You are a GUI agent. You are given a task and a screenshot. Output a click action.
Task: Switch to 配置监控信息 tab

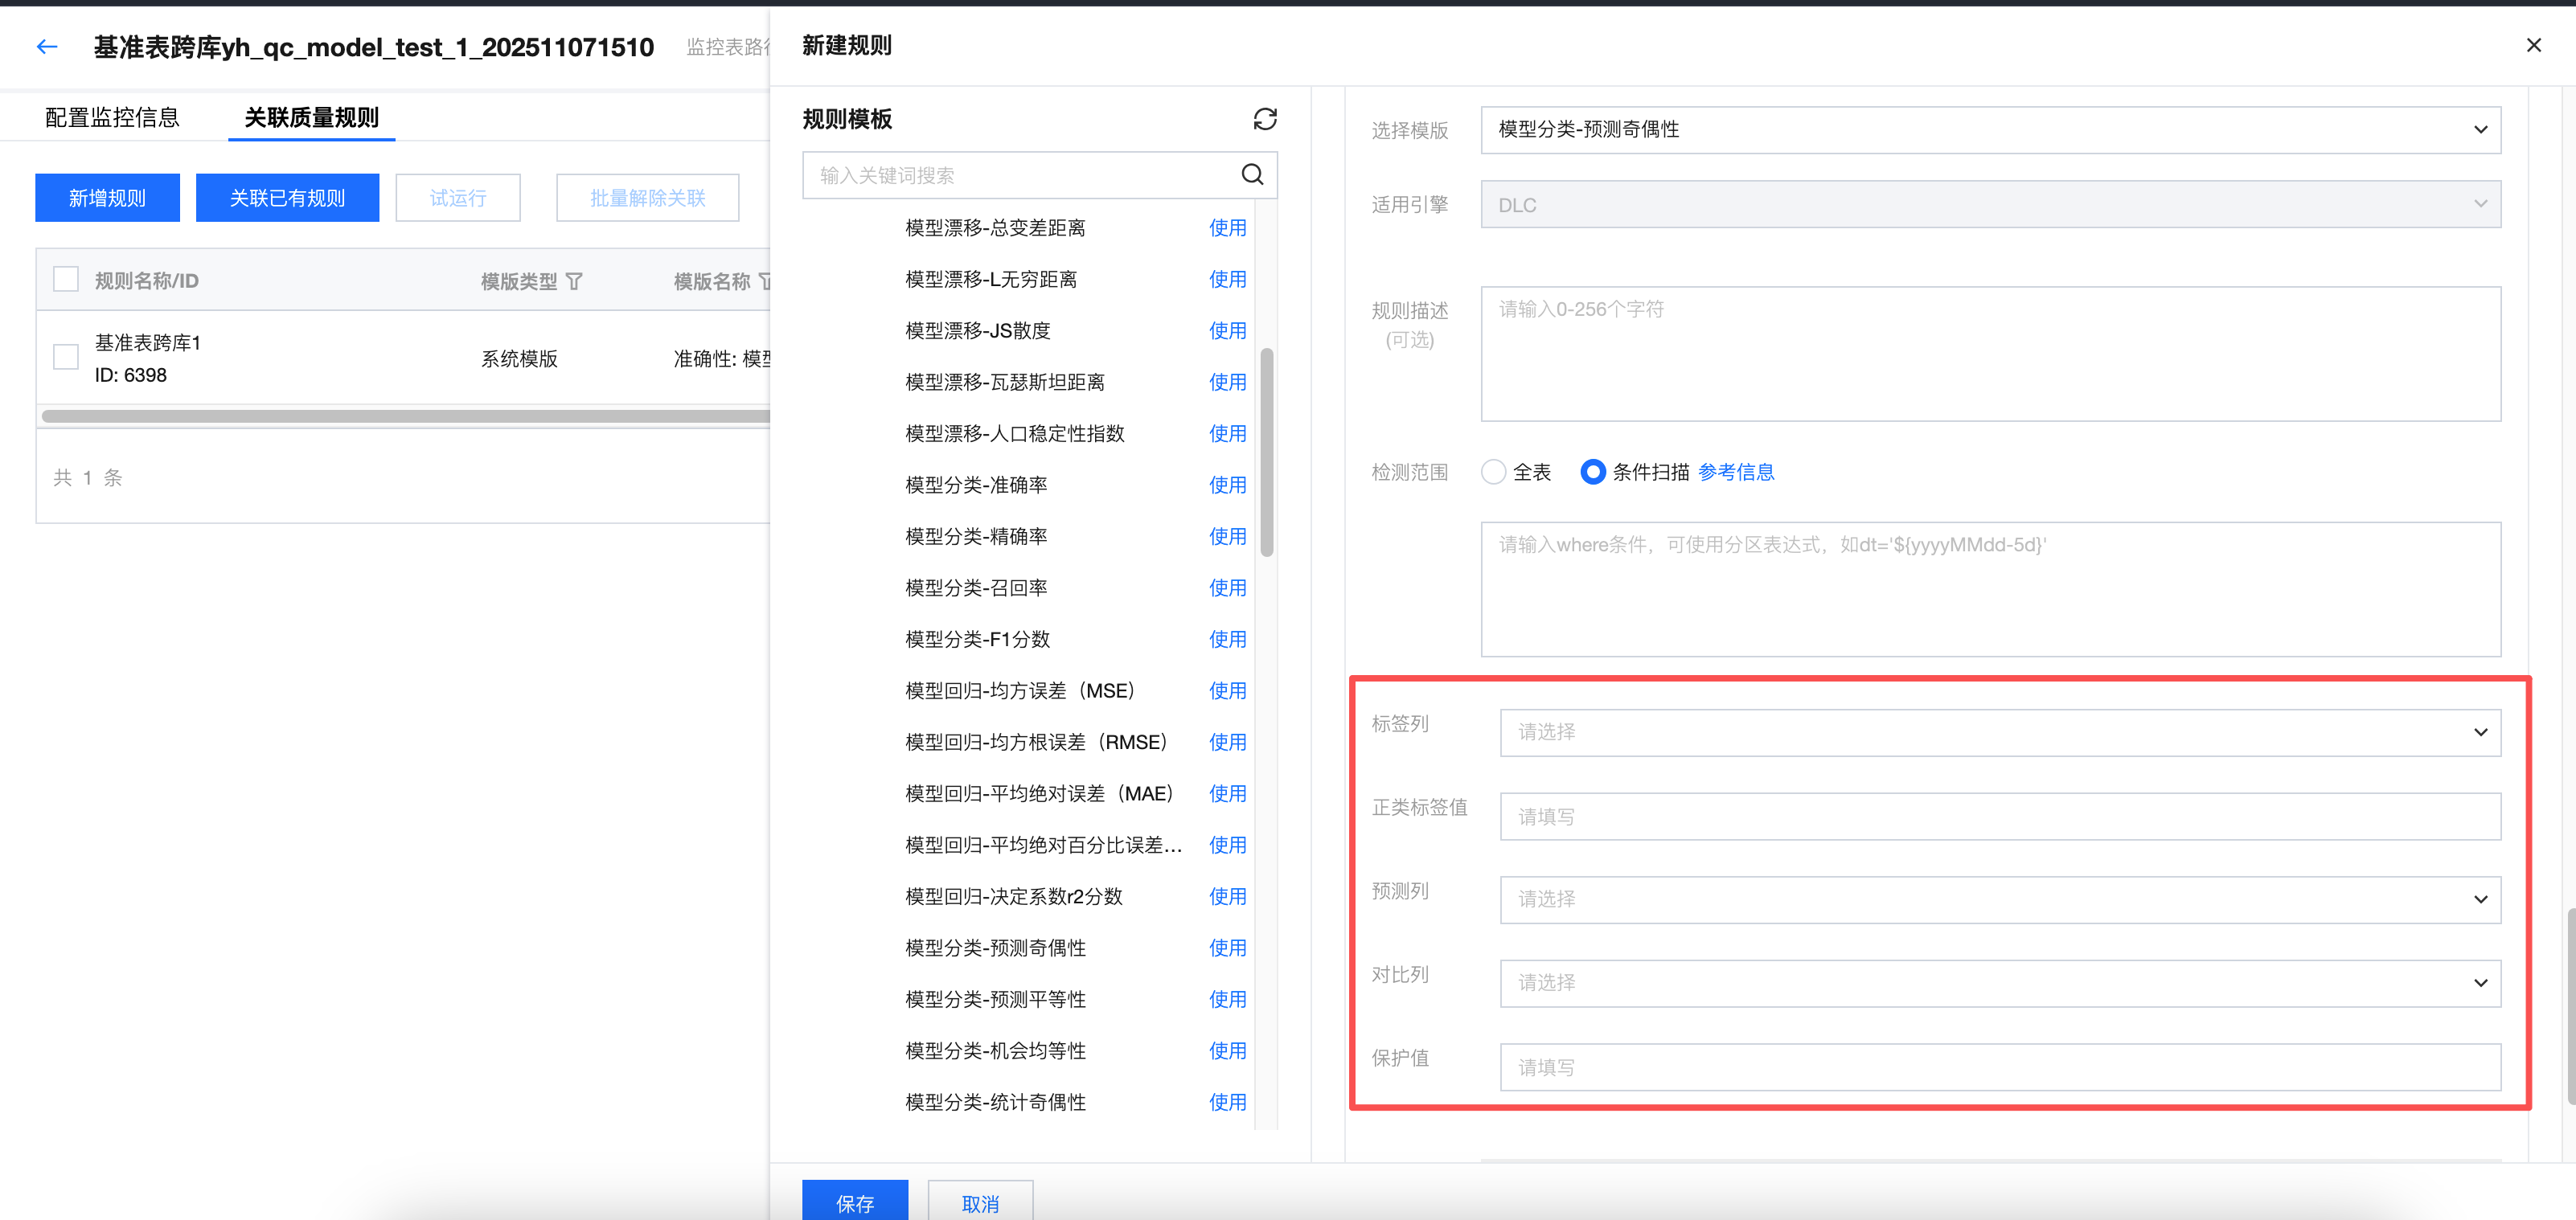(x=112, y=118)
